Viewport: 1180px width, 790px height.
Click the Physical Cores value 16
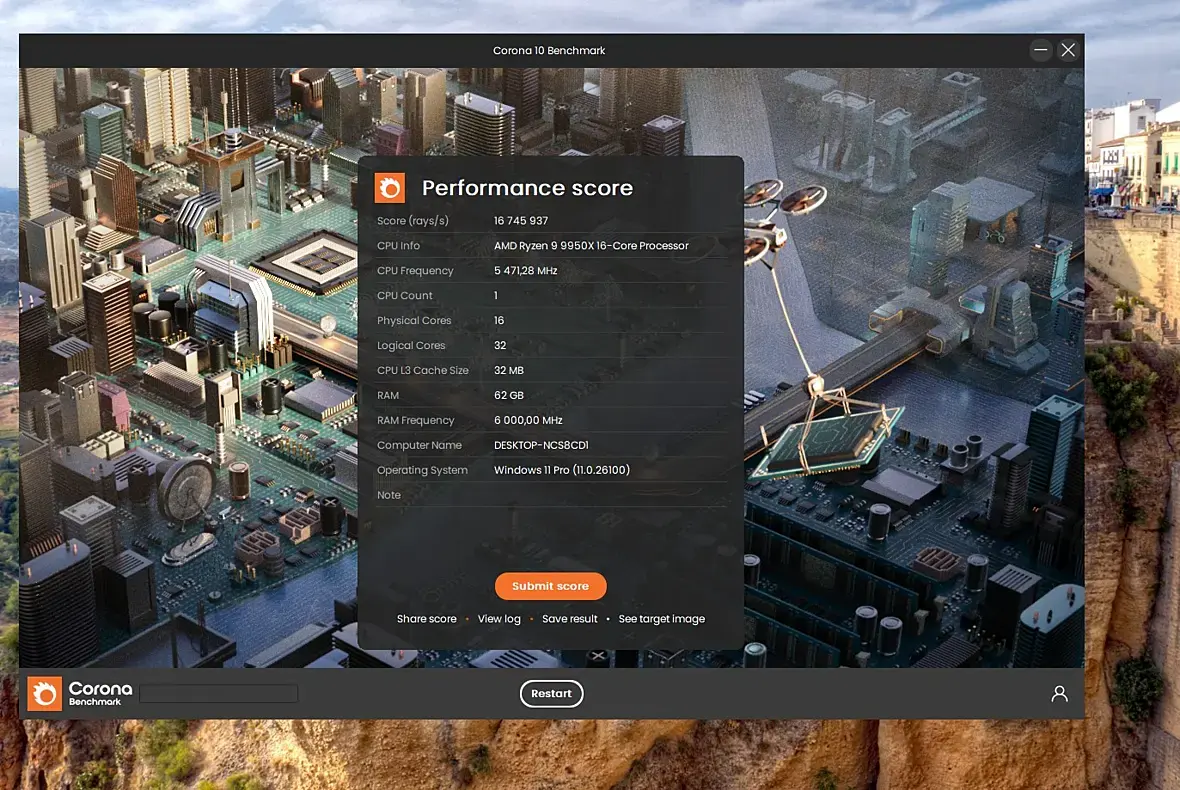tap(499, 321)
